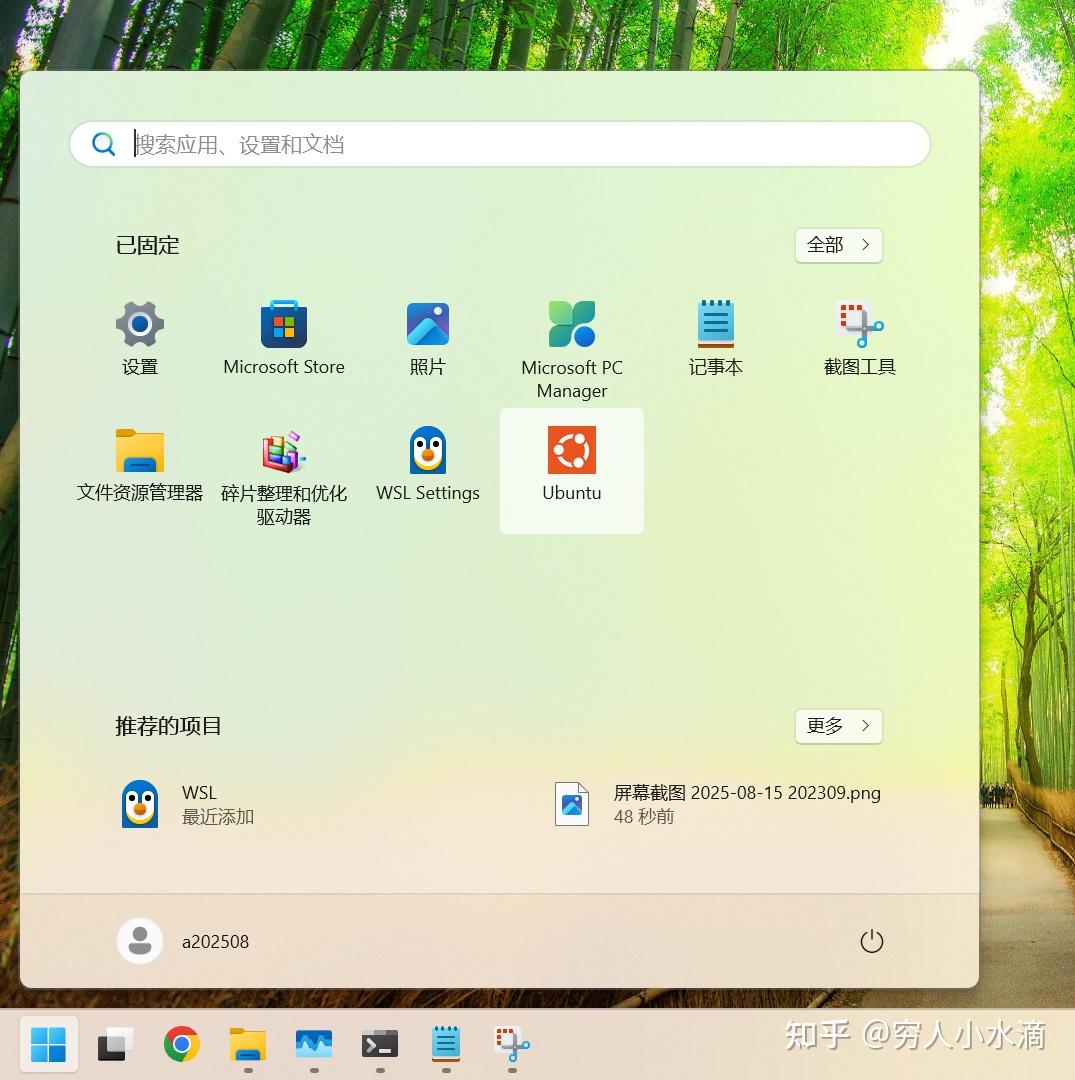Open Terminal from the taskbar
Image resolution: width=1075 pixels, height=1080 pixels.
379,1044
